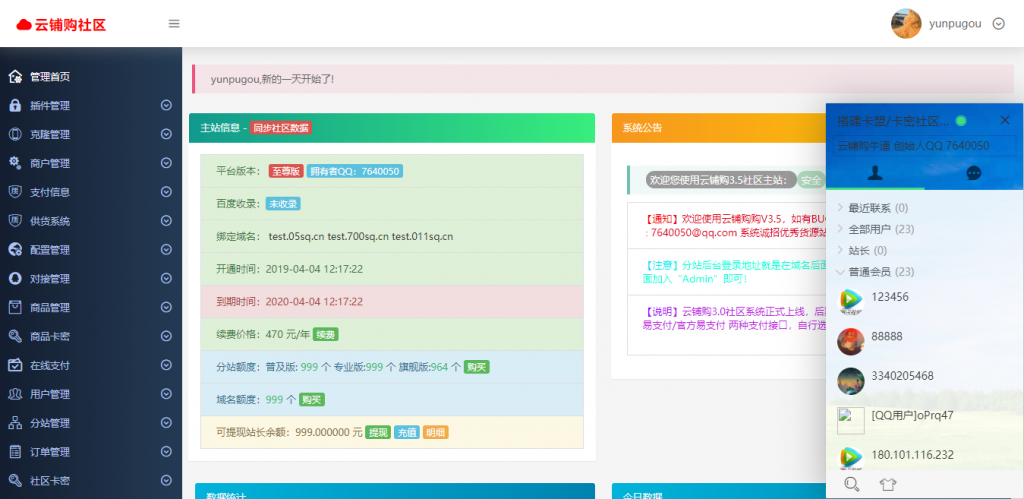Click the 云铺购社区 cloud logo
Screen dimensions: 1024x499
61,24
